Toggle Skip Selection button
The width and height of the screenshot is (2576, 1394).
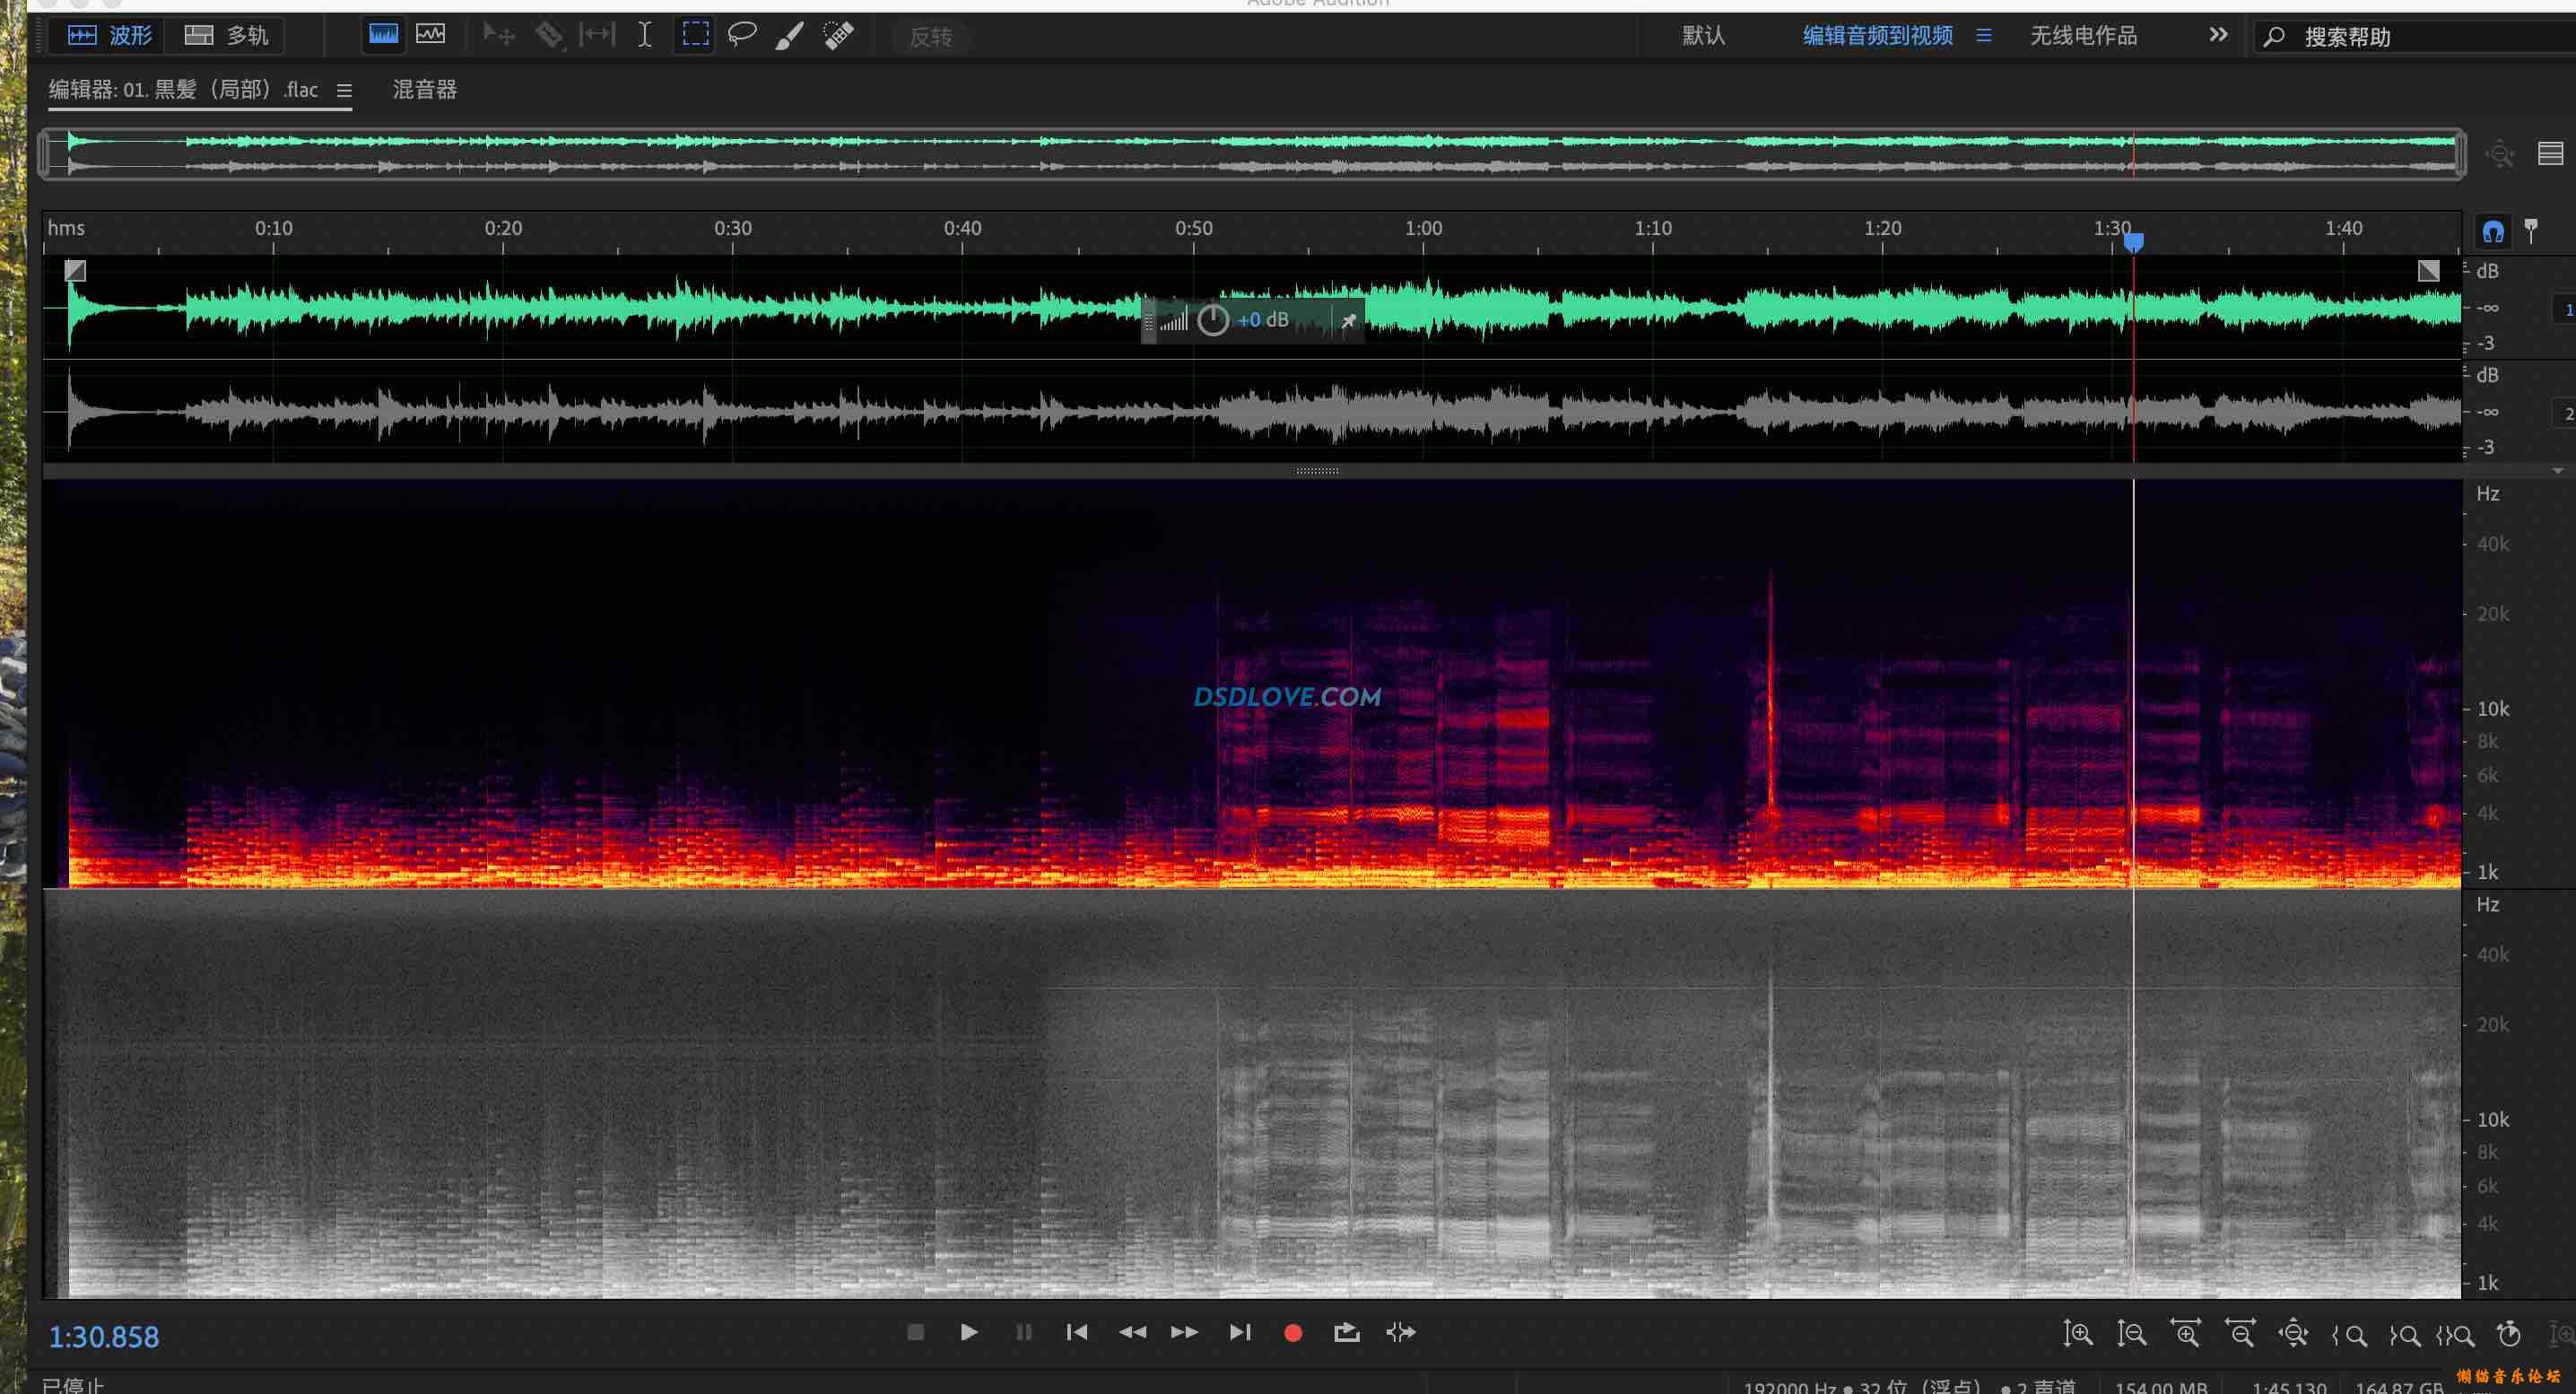(x=1401, y=1332)
